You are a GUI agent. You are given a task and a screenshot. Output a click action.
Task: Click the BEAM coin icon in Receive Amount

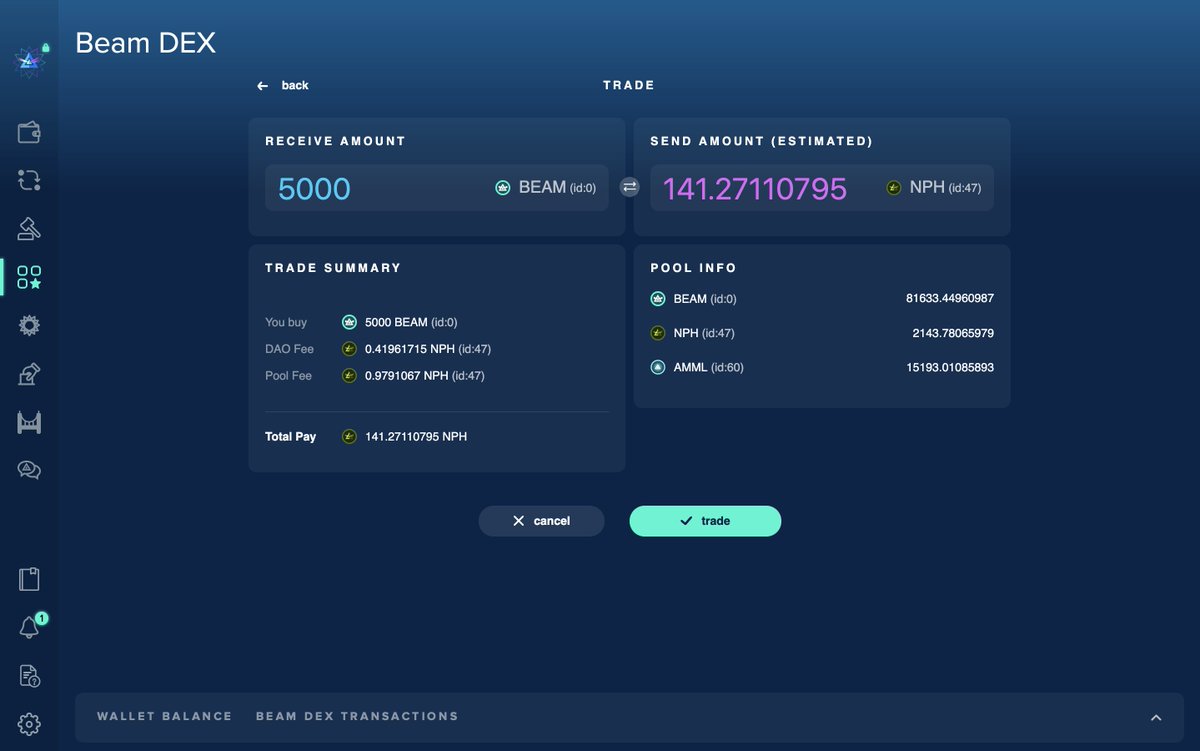(x=503, y=187)
